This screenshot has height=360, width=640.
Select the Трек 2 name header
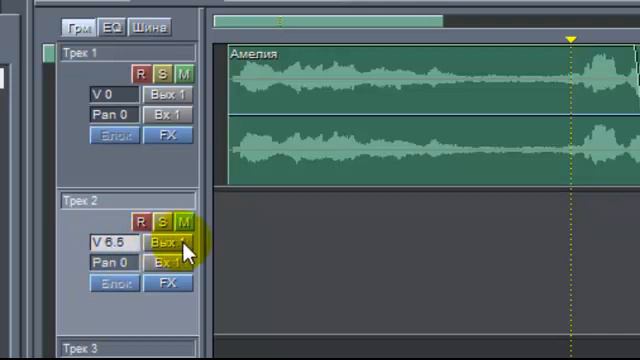[128, 201]
